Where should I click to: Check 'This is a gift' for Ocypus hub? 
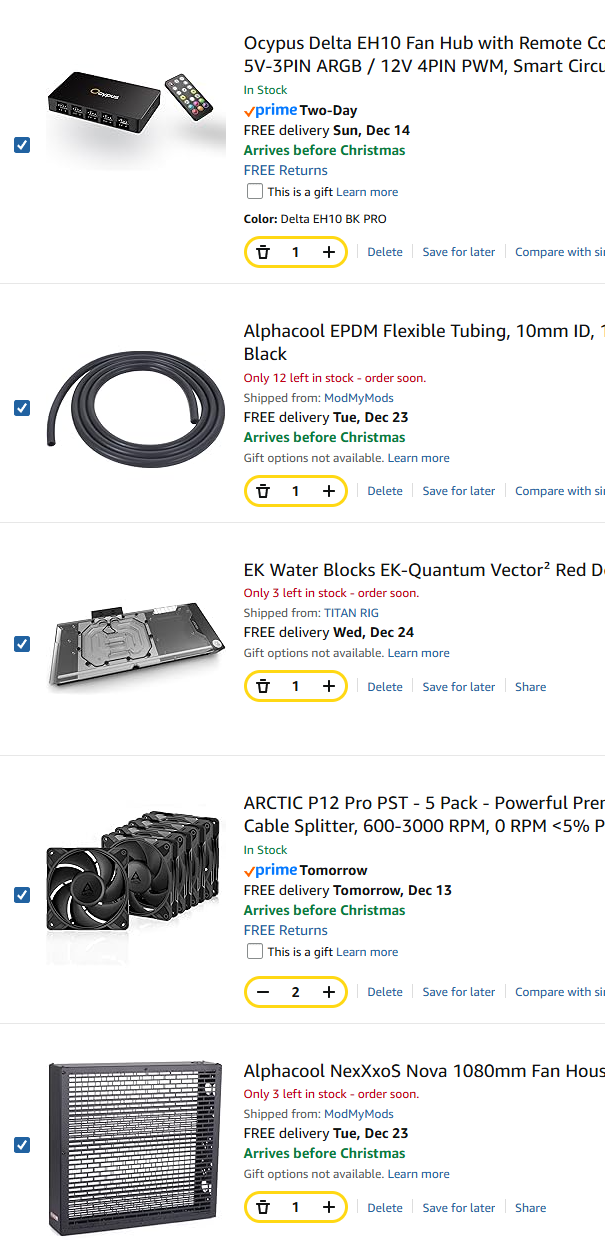coord(255,191)
